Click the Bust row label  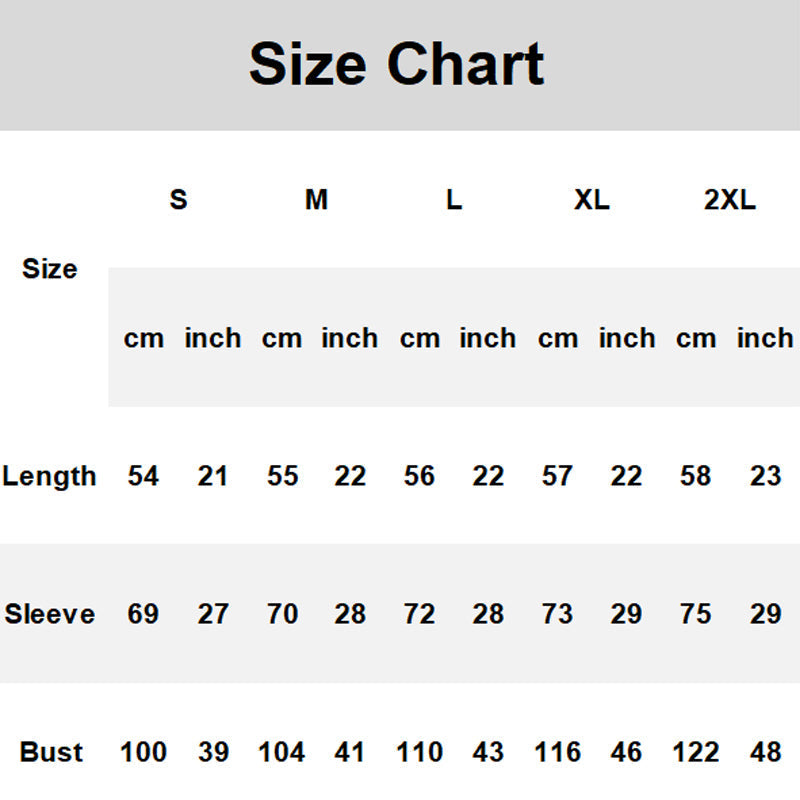click(51, 752)
